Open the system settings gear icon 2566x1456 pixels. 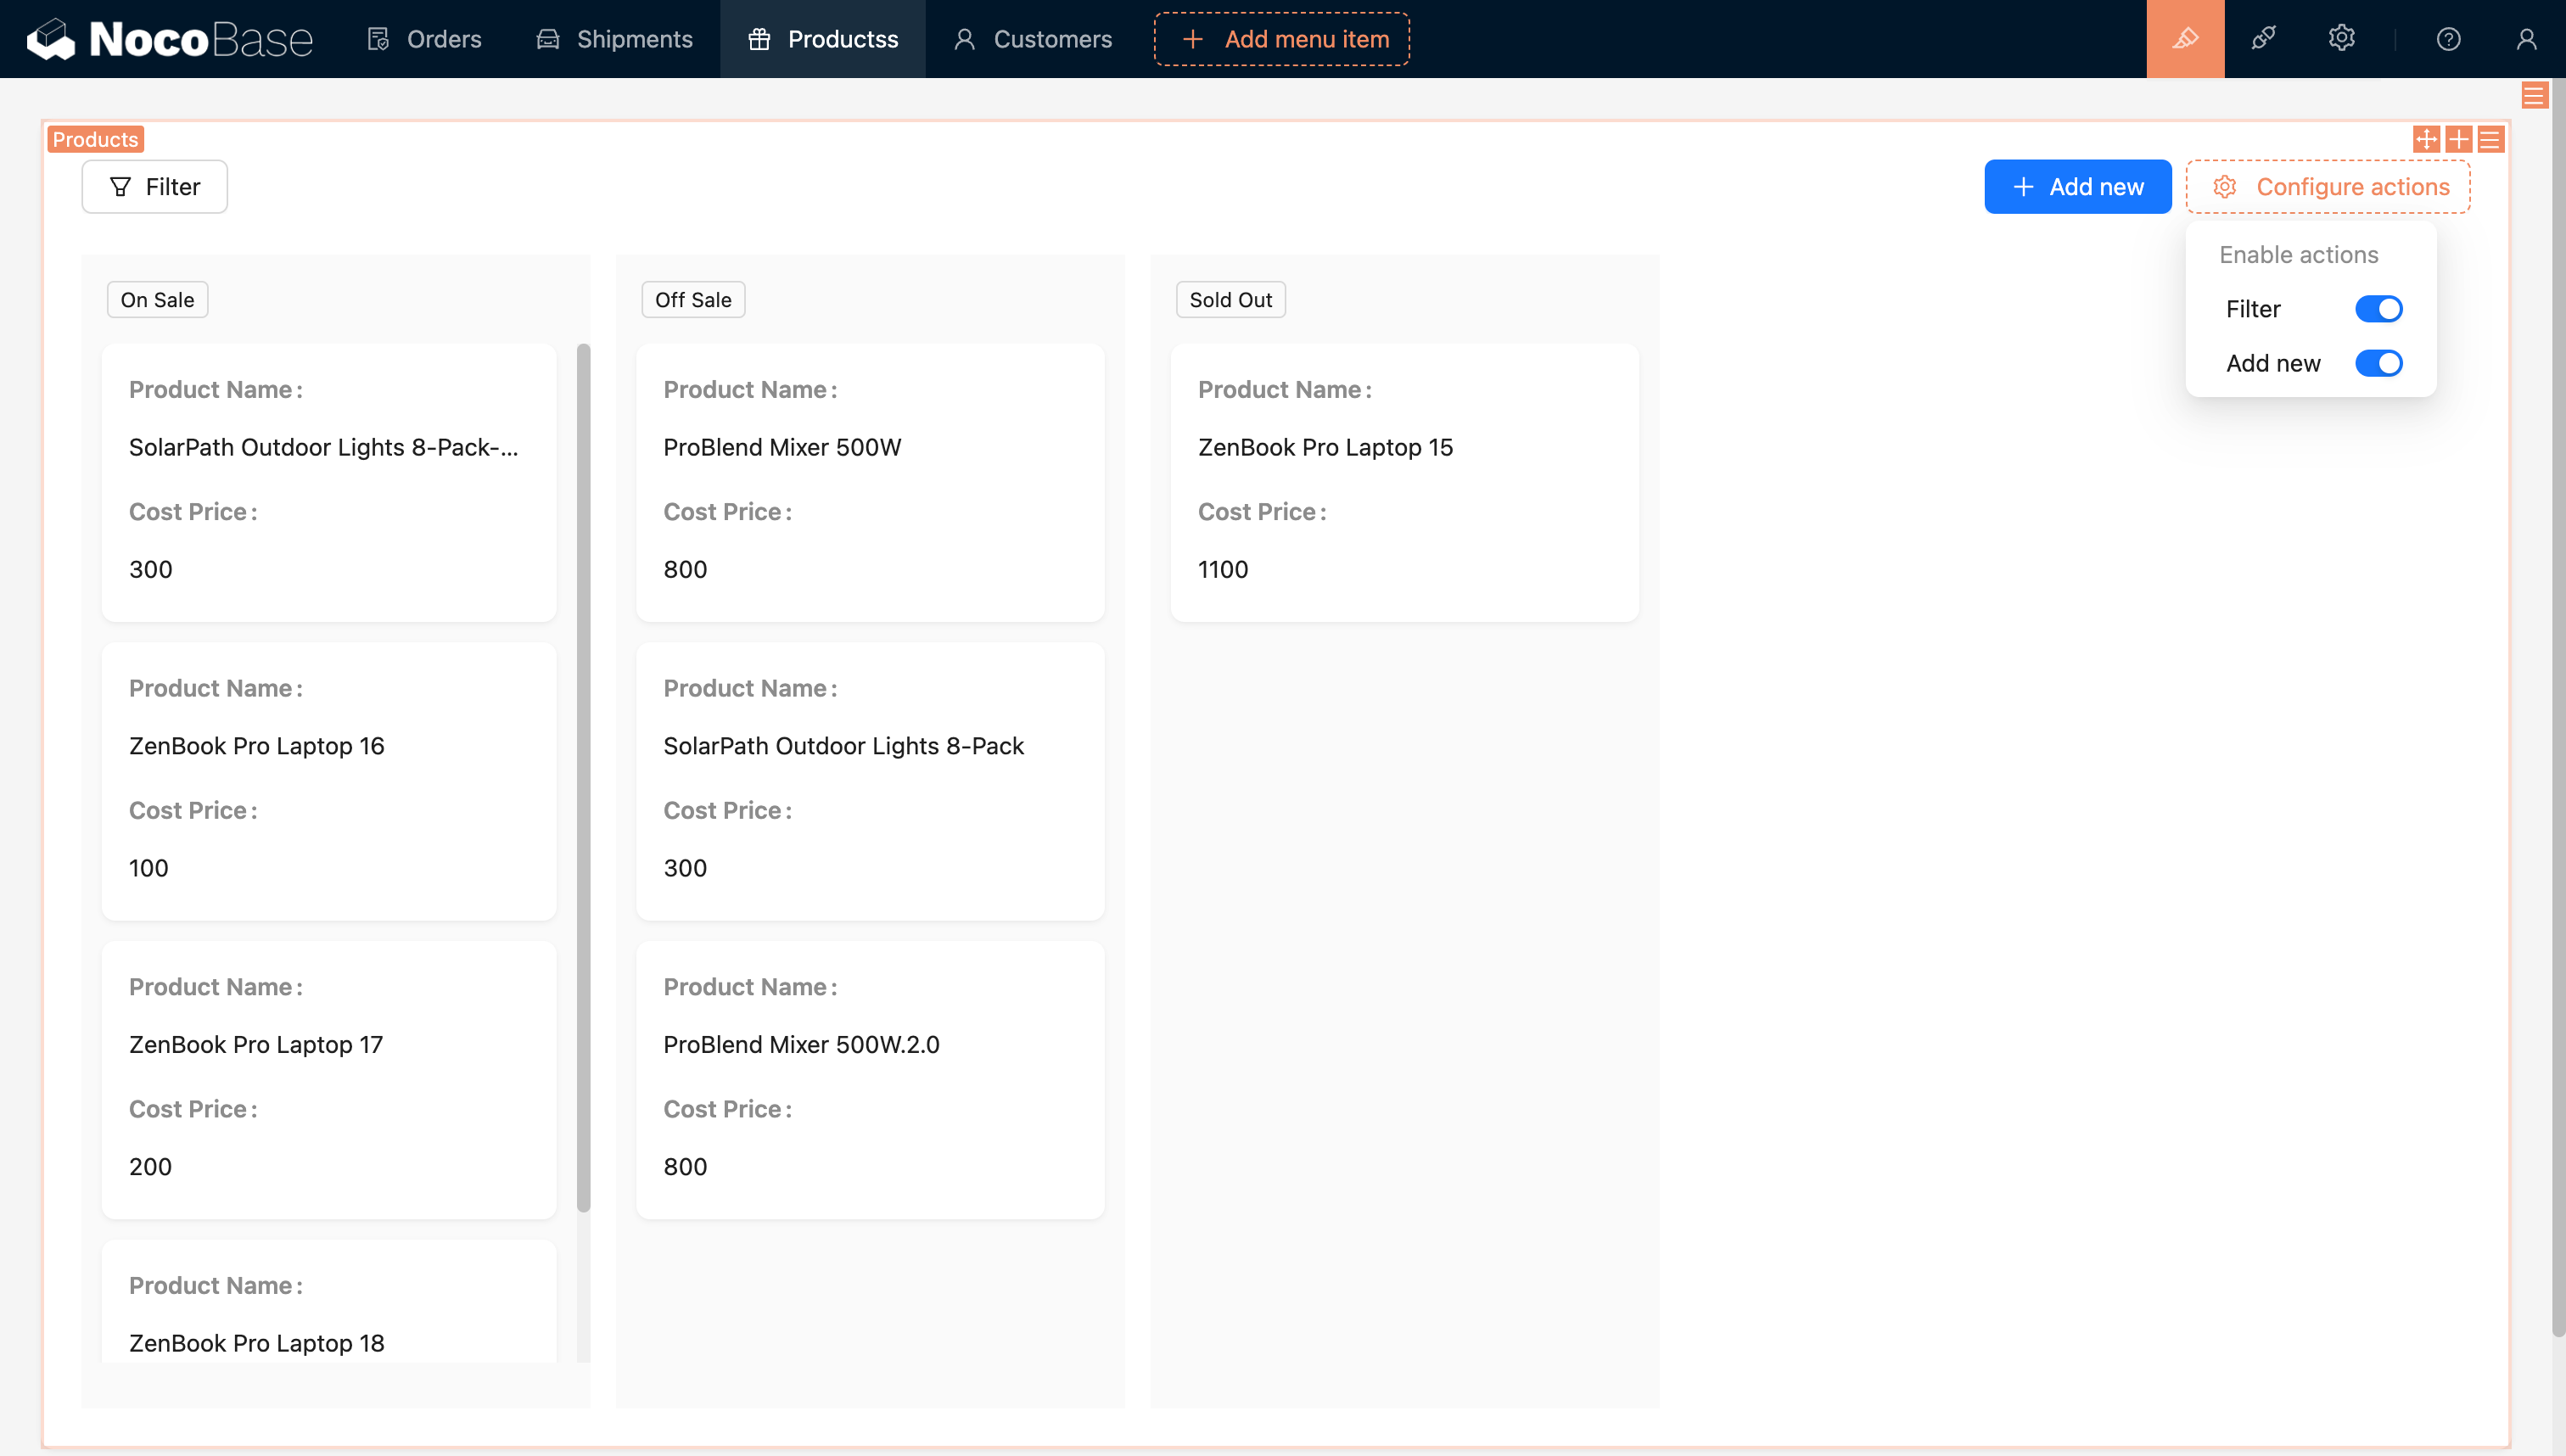tap(2342, 38)
